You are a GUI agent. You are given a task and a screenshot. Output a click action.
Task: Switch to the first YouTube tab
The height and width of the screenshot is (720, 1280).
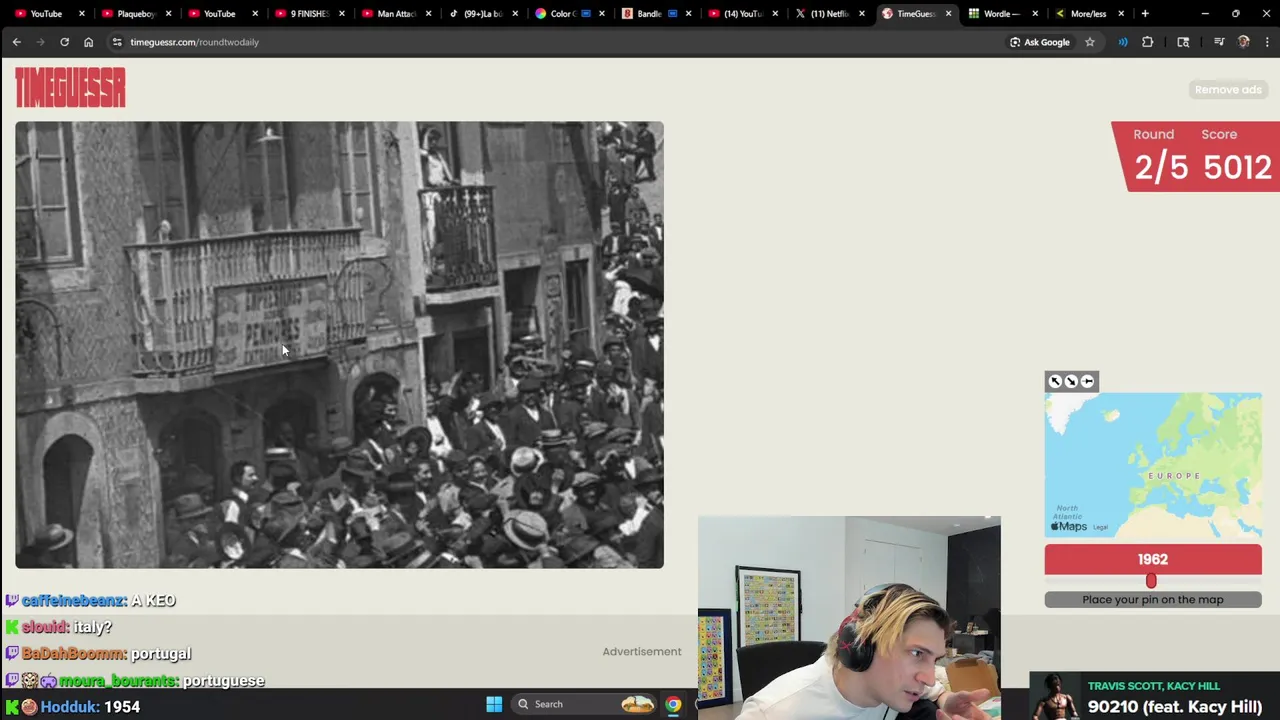click(x=46, y=14)
